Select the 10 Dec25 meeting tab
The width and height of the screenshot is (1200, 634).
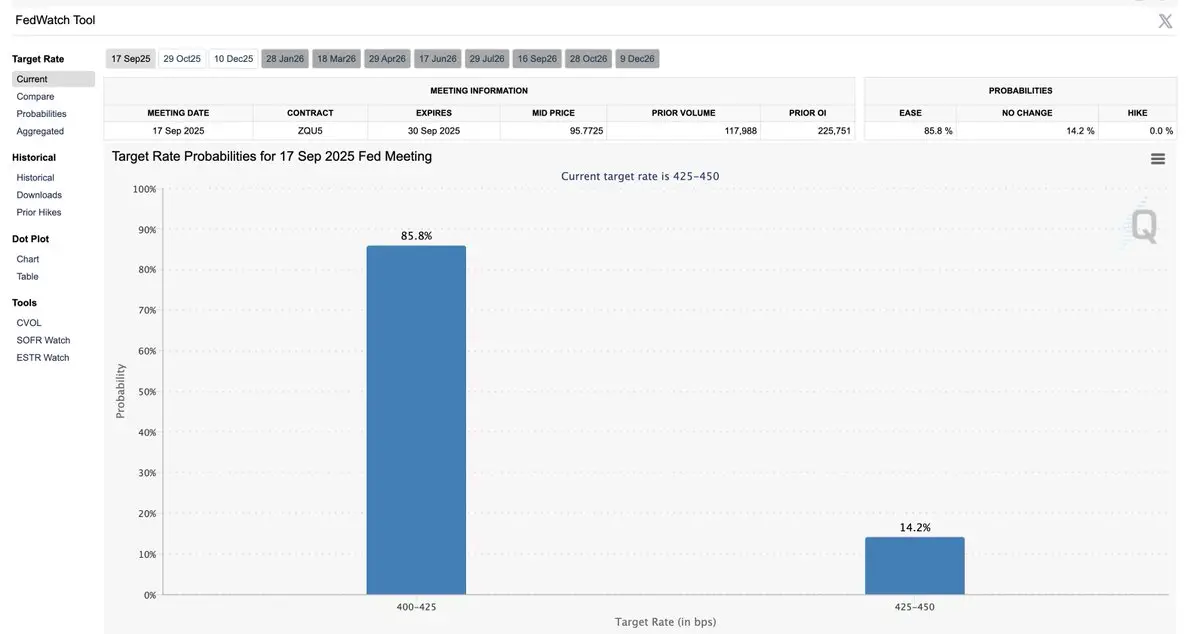pyautogui.click(x=233, y=59)
